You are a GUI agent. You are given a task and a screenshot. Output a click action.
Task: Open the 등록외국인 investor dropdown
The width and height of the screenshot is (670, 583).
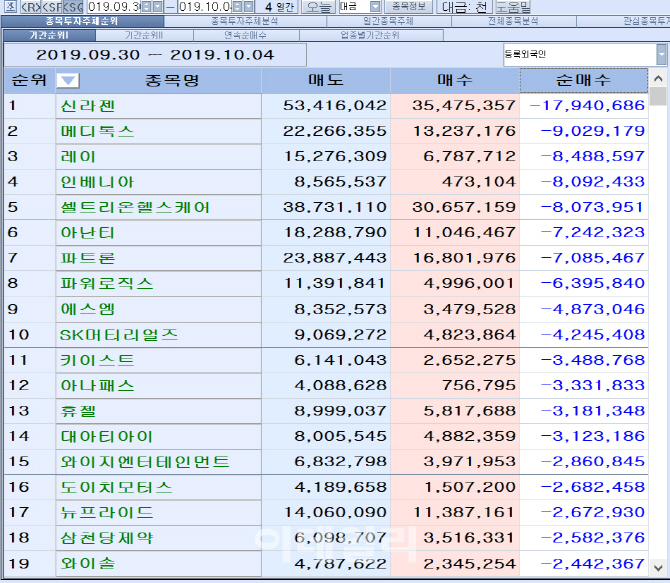[x=661, y=55]
